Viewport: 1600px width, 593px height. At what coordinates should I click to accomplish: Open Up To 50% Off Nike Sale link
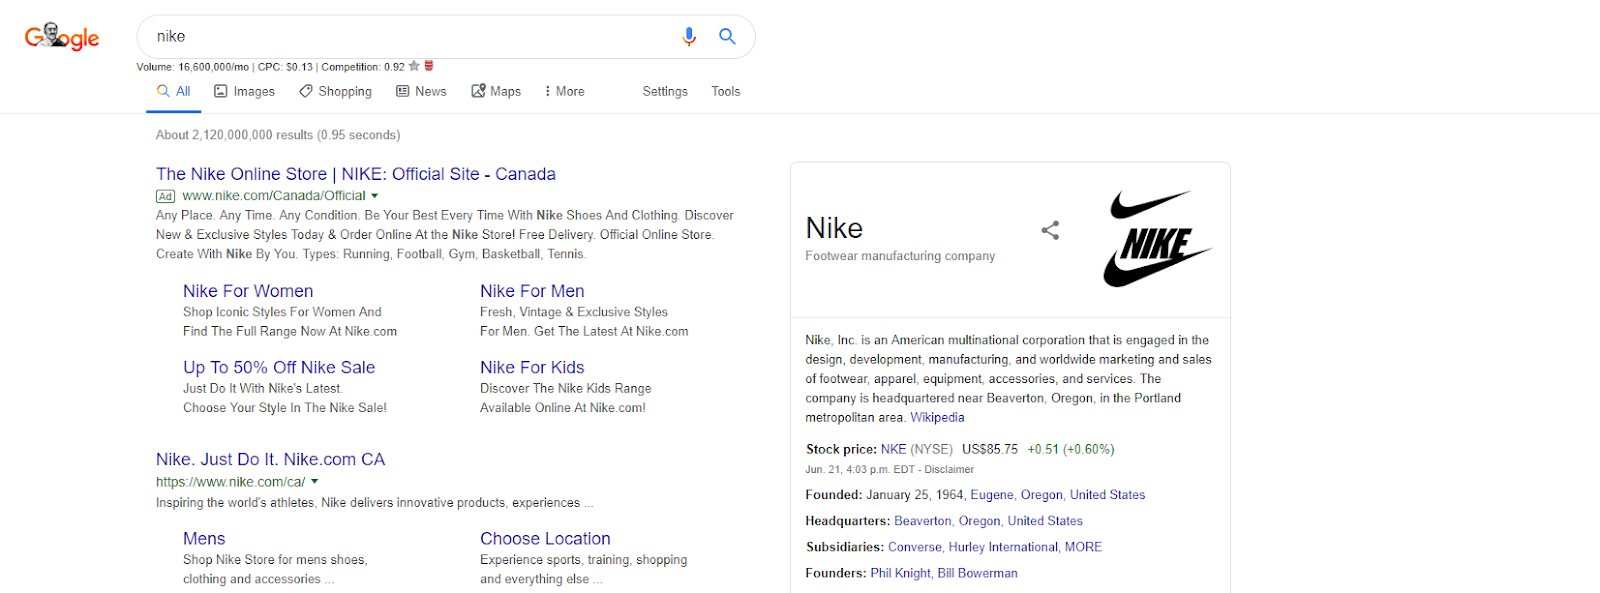click(x=279, y=367)
